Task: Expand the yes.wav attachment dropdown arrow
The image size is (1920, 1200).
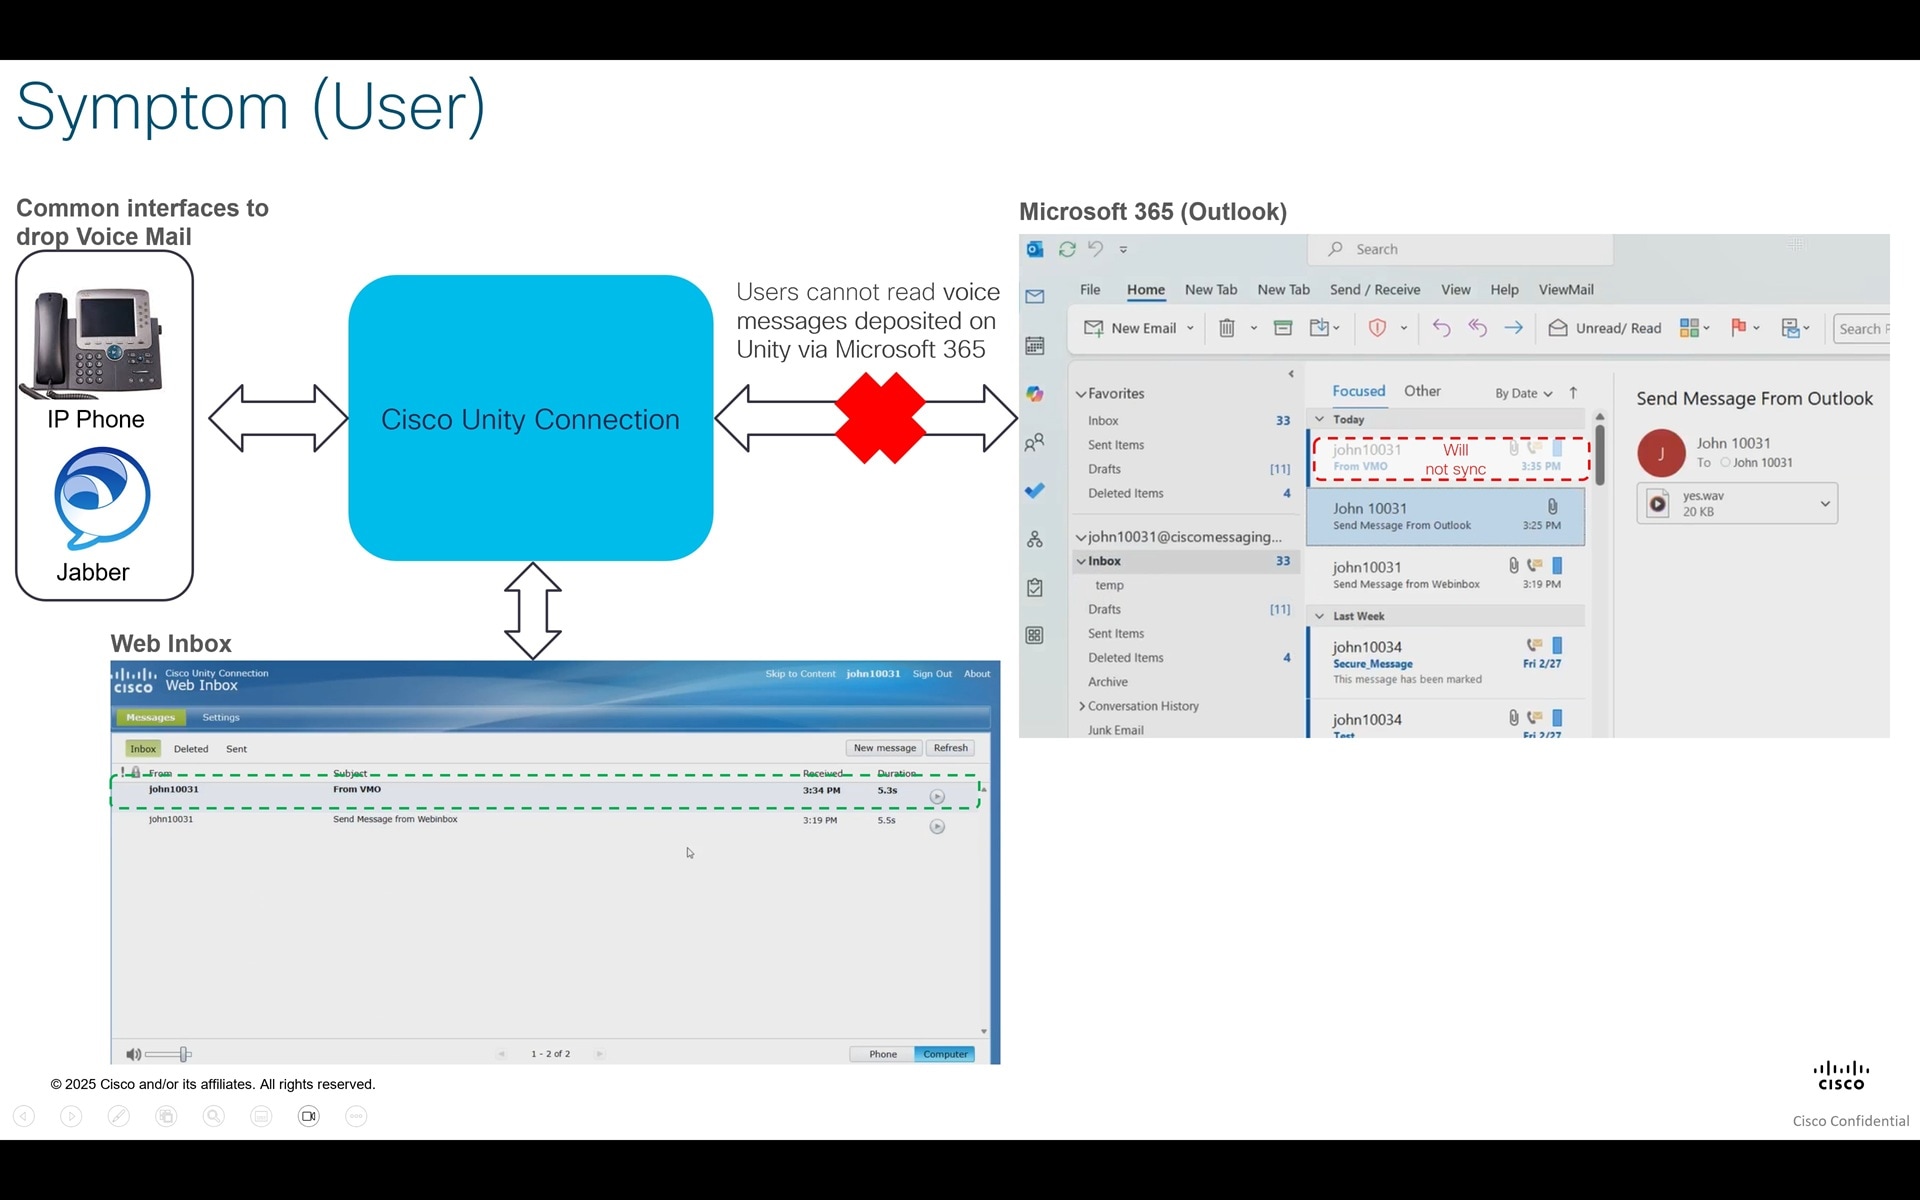Action: tap(1824, 504)
